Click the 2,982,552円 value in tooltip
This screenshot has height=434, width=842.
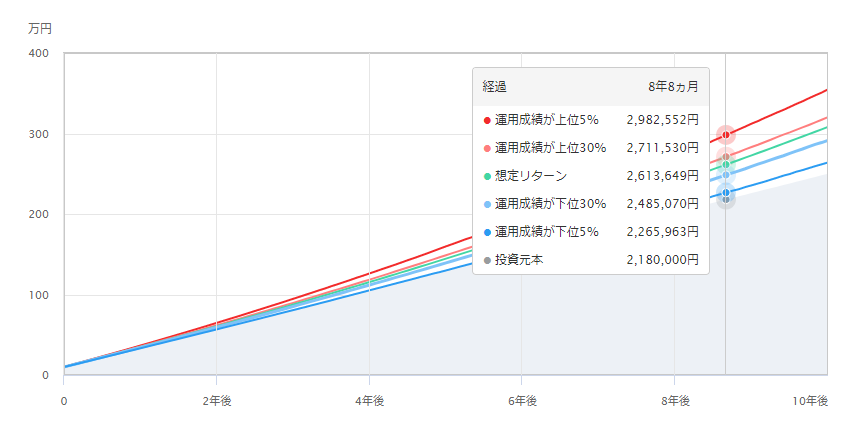pos(662,120)
